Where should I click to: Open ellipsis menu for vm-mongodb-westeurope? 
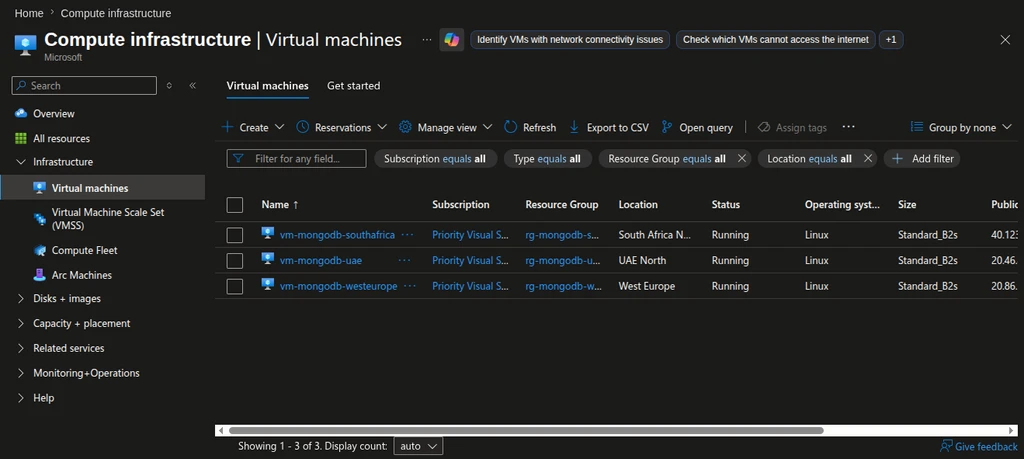pos(409,286)
